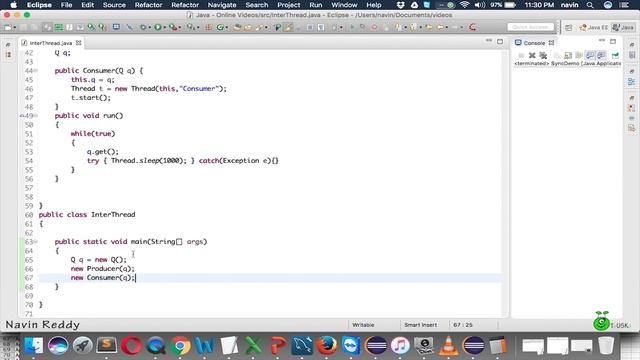Open the External Tools dropdown arrow

[198, 27]
